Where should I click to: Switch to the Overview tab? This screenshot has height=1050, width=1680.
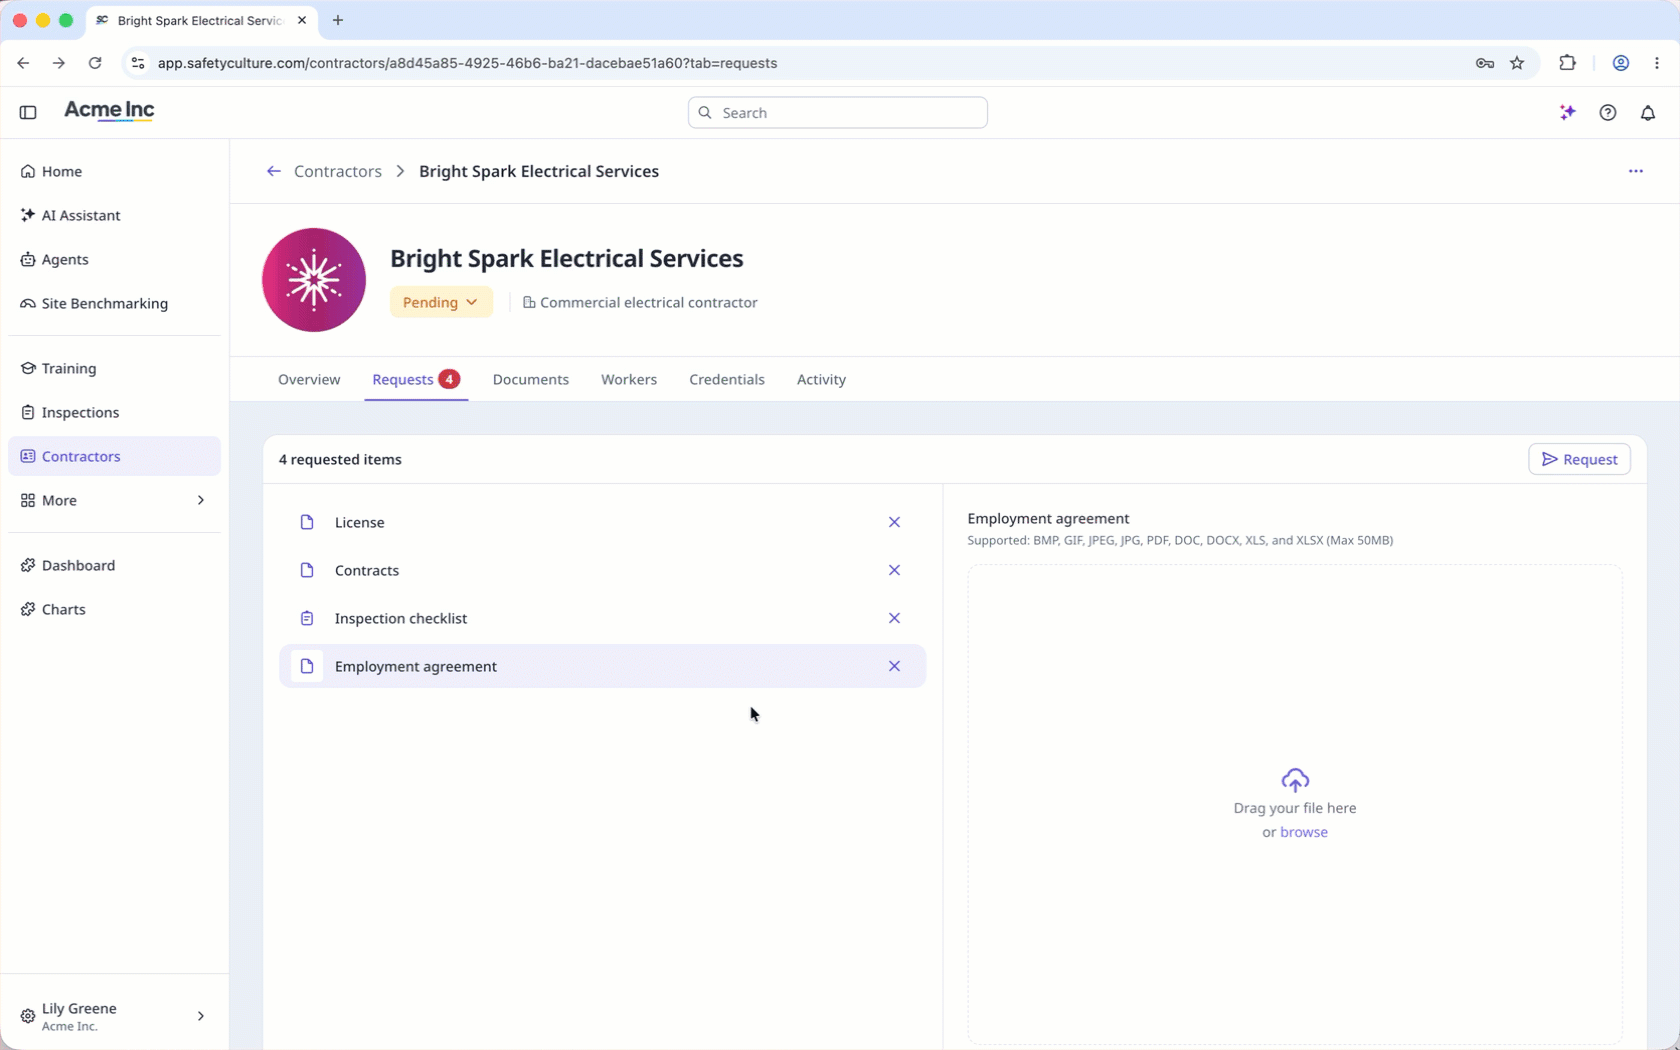[x=309, y=379]
